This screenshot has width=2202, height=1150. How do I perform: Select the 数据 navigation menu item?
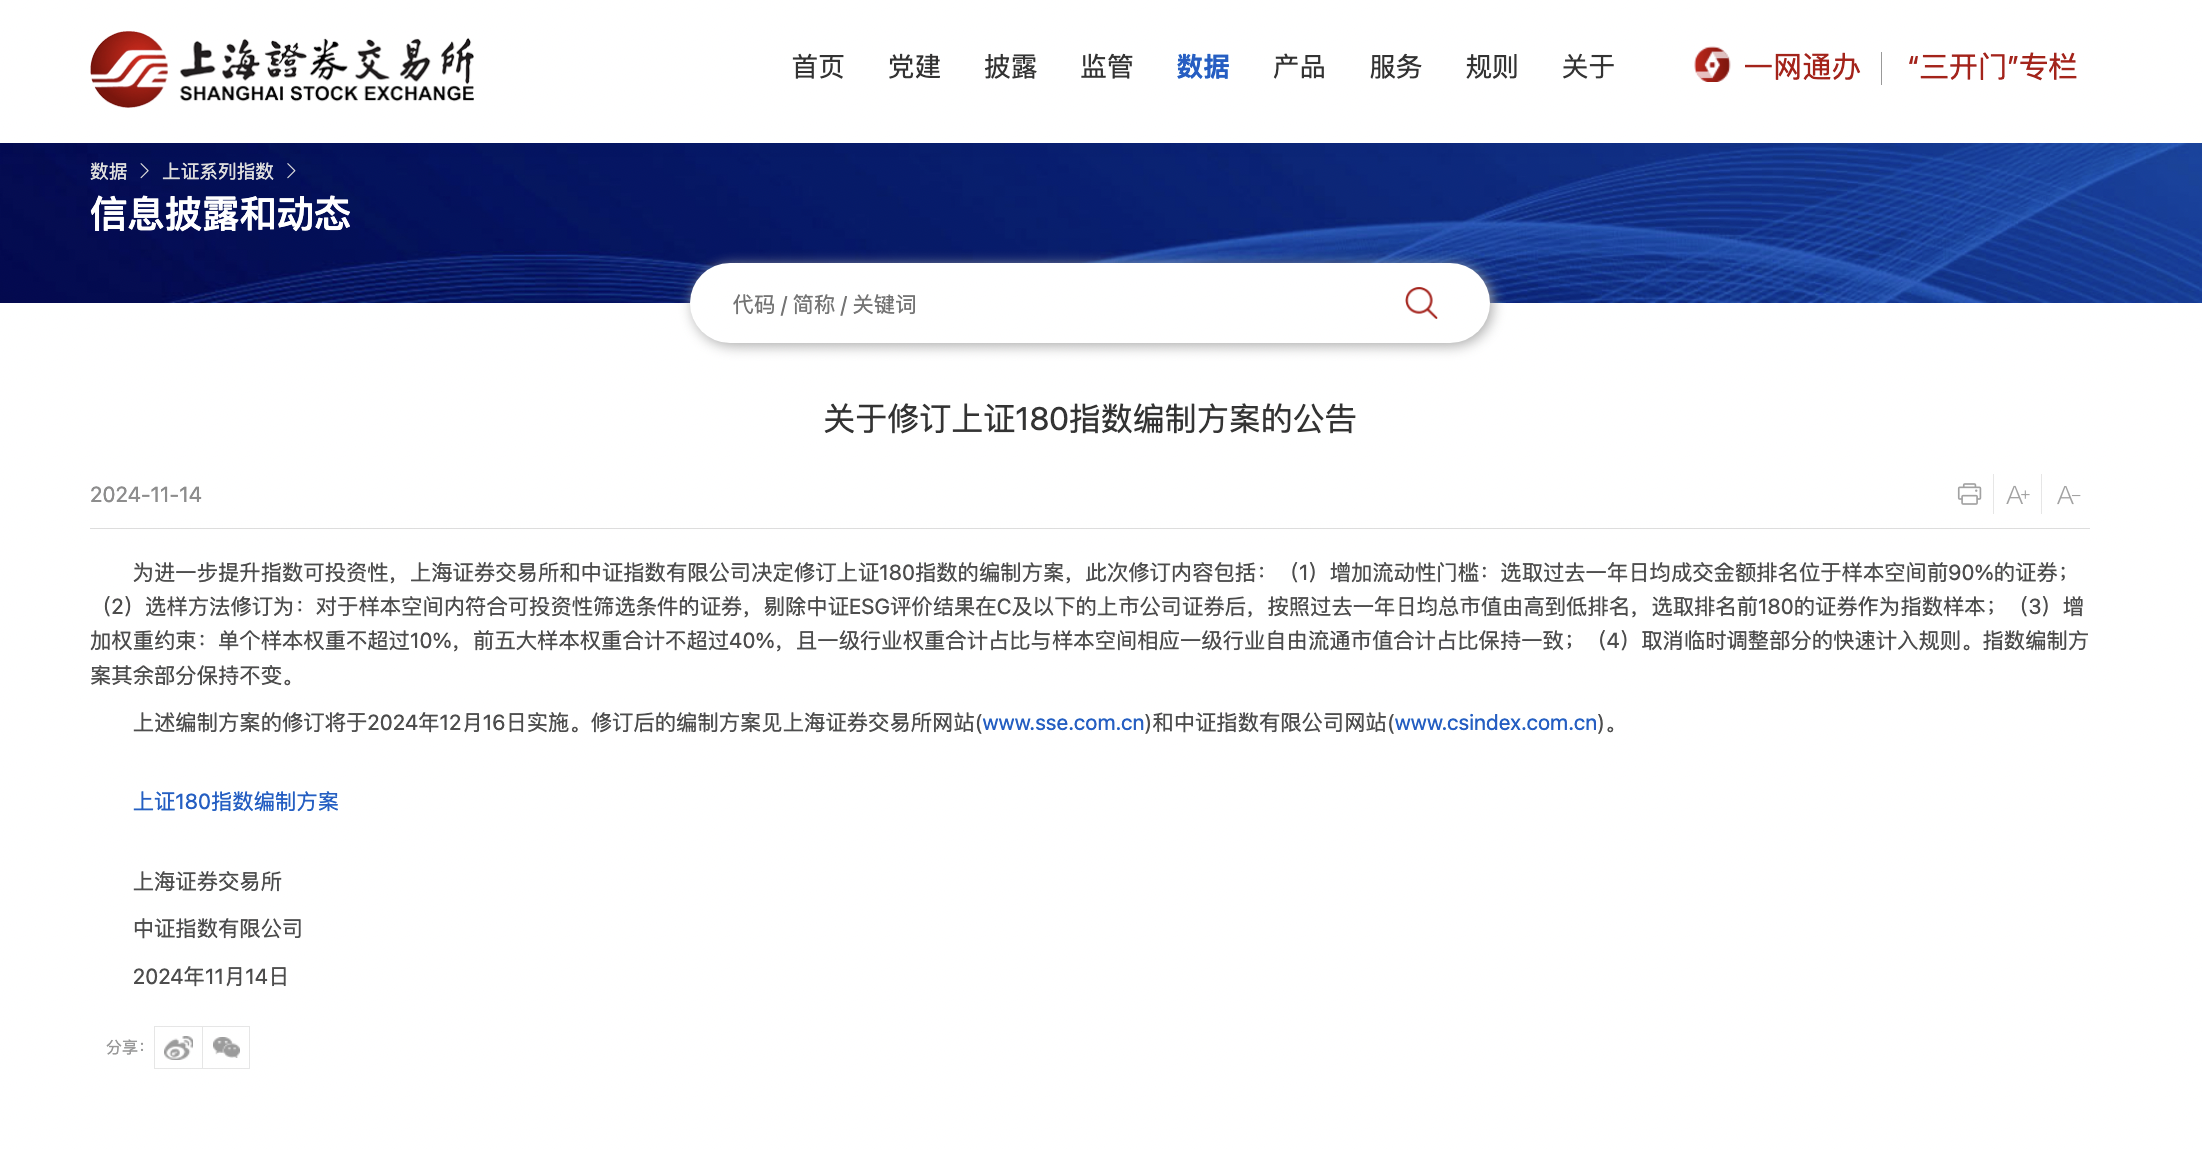point(1202,67)
